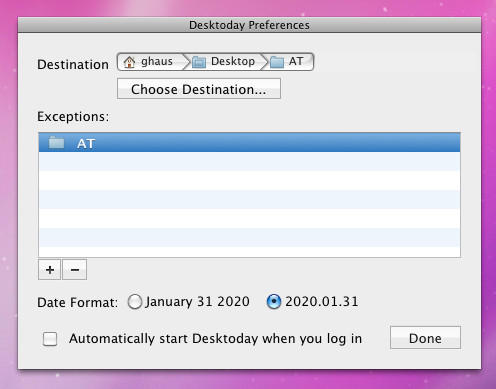
Task: Click the Desktoday Preferences title bar
Action: click(249, 25)
